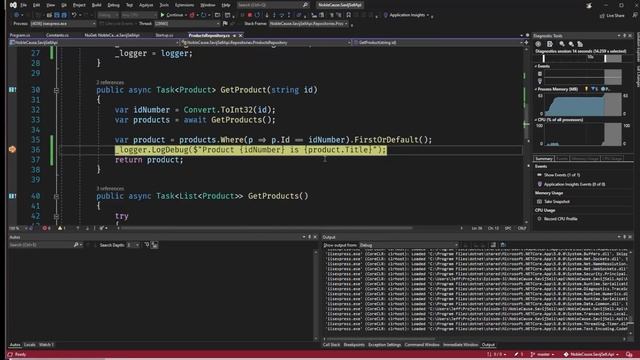Click the Live Share icon
The width and height of the screenshot is (640, 360).
click(x=602, y=16)
